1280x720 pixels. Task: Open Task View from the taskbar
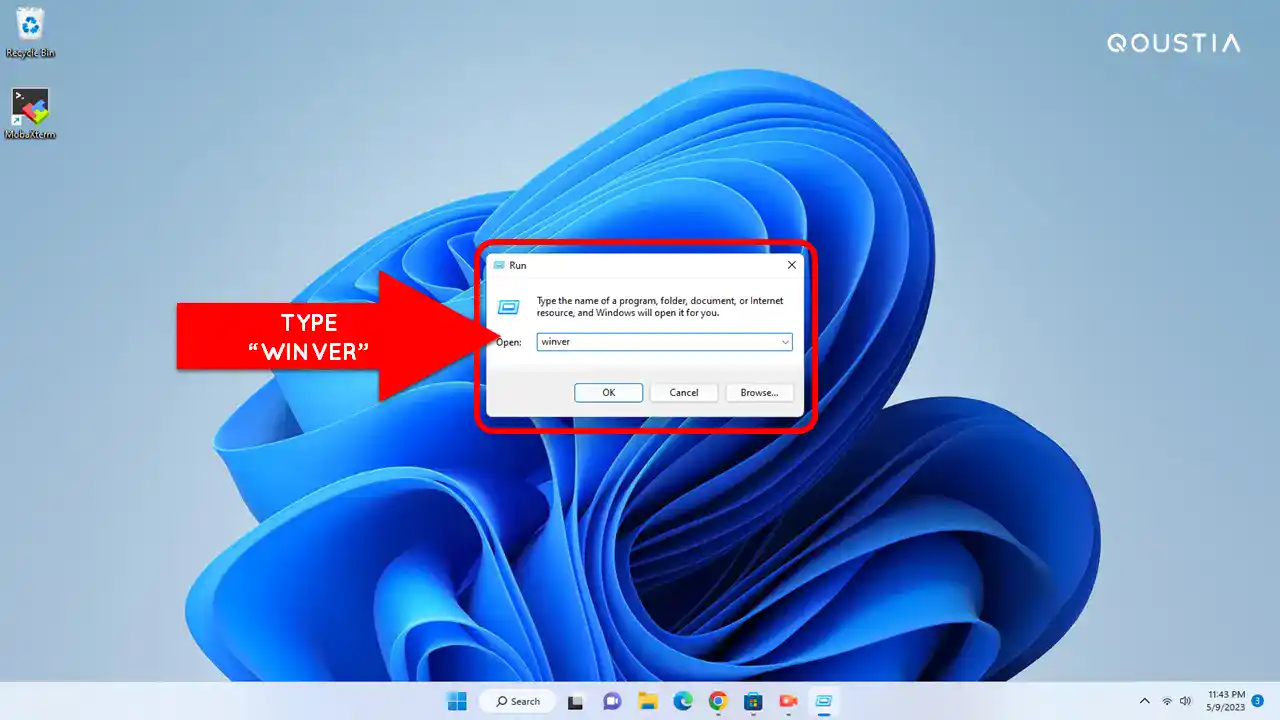click(576, 701)
